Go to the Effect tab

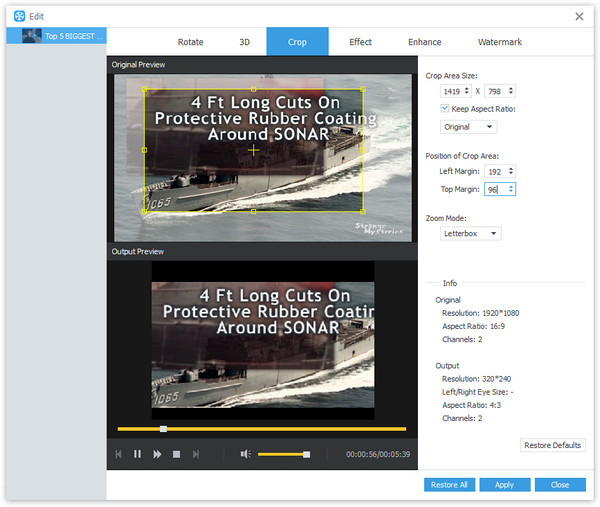pos(360,42)
